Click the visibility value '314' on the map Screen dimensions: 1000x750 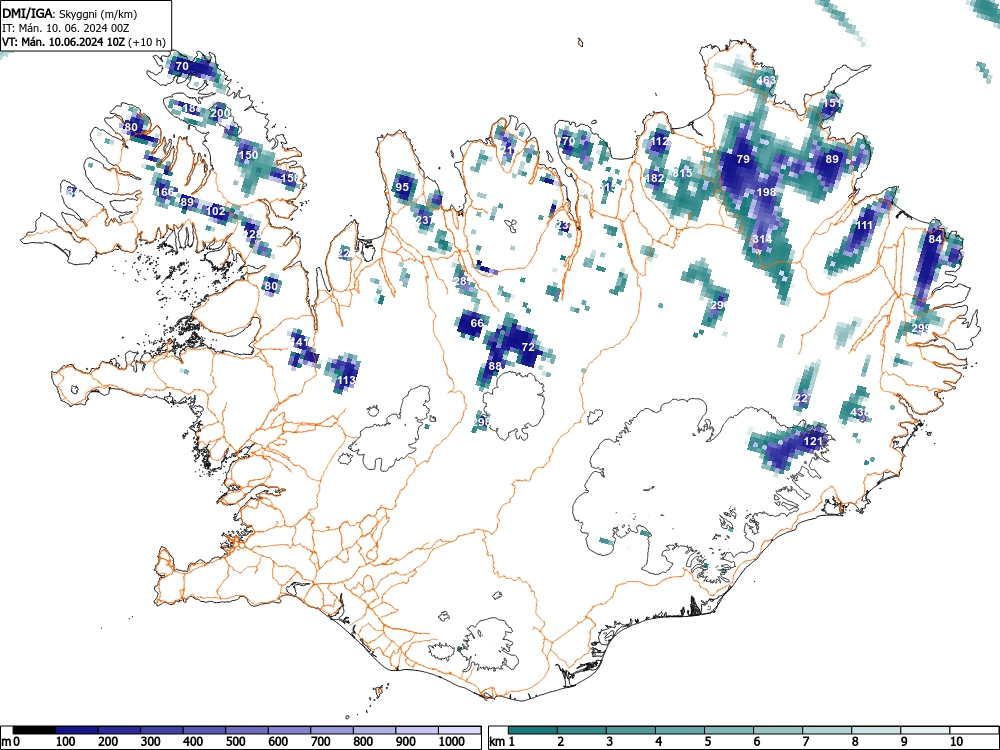(x=761, y=239)
